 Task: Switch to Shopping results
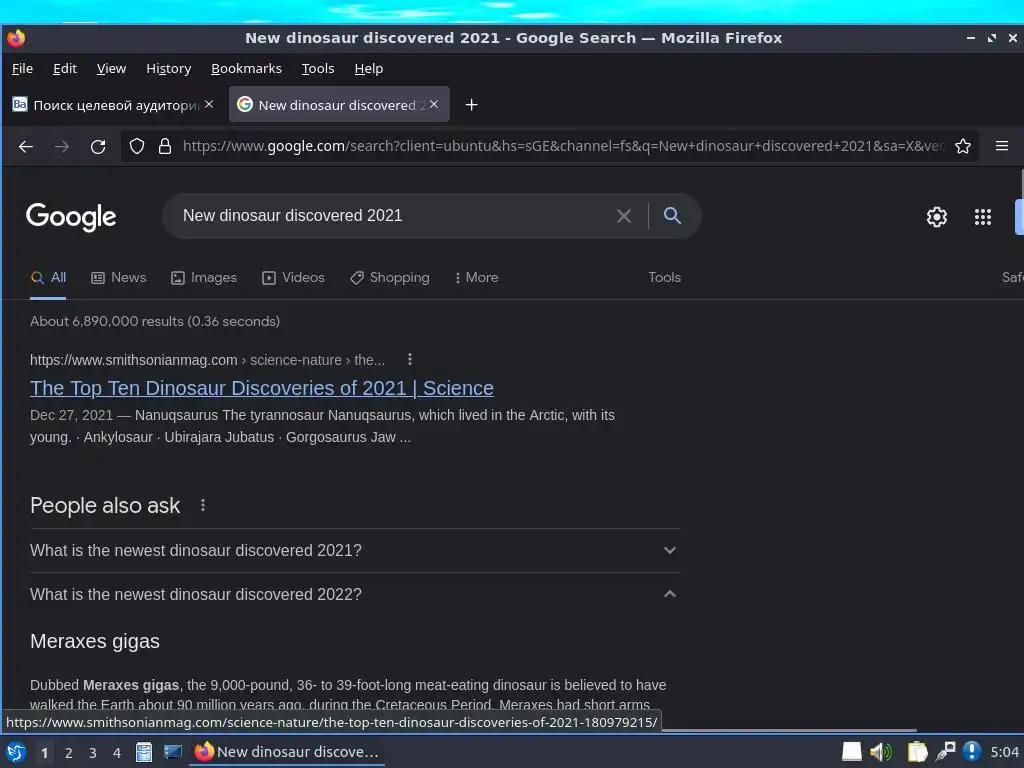390,278
